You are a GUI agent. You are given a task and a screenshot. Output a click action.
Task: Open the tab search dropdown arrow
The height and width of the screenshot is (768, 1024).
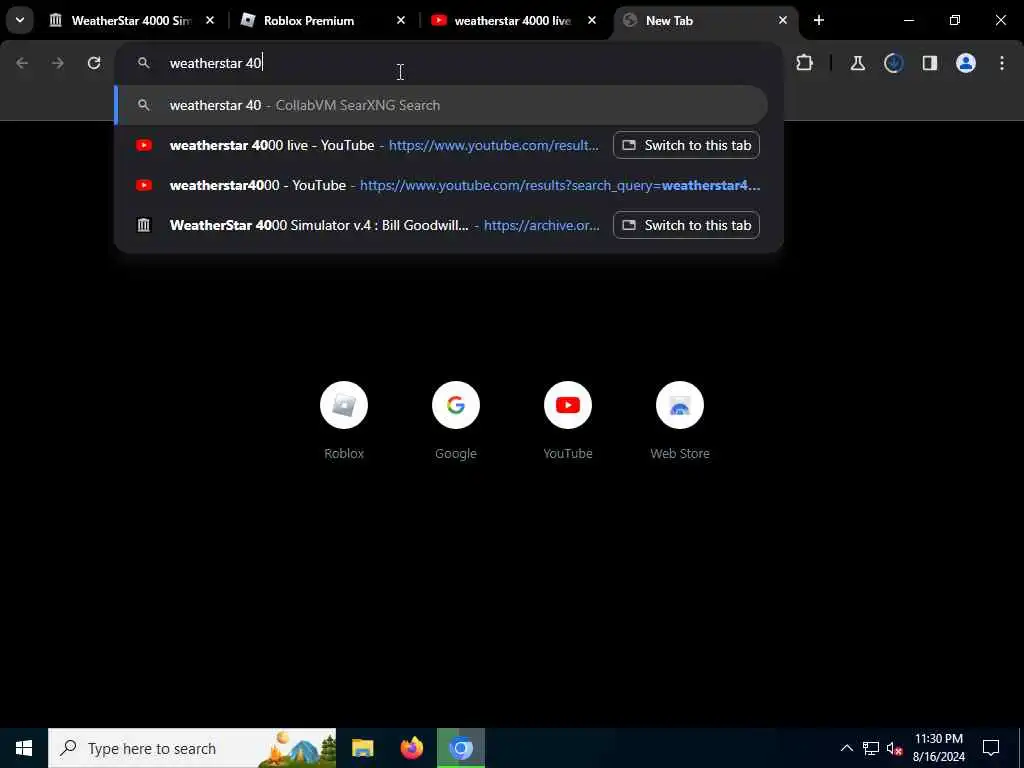(20, 20)
